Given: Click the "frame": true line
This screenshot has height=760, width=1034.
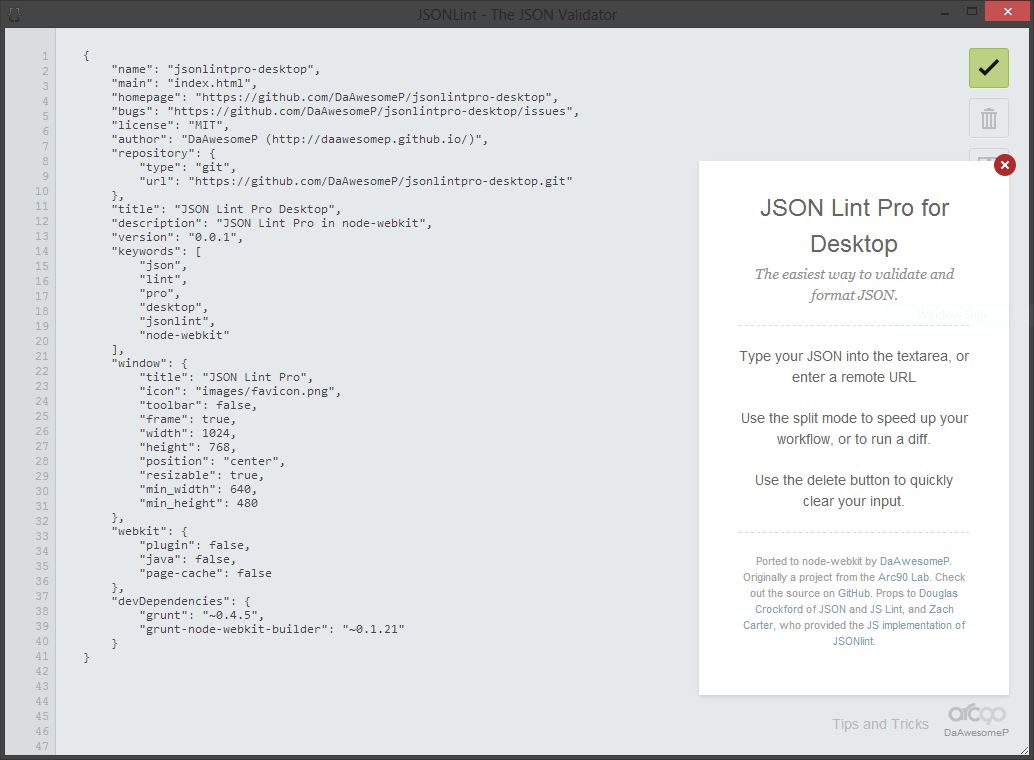Looking at the screenshot, I should tap(187, 420).
